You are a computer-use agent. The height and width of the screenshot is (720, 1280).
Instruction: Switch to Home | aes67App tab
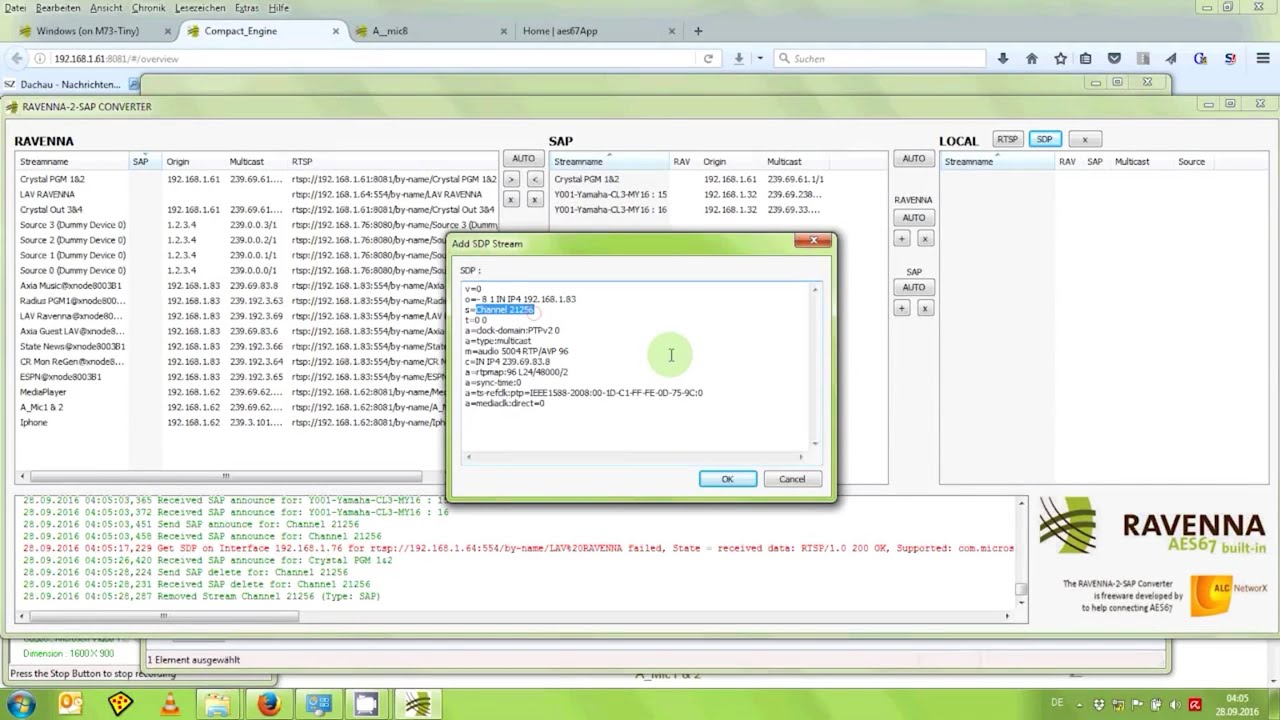[595, 31]
